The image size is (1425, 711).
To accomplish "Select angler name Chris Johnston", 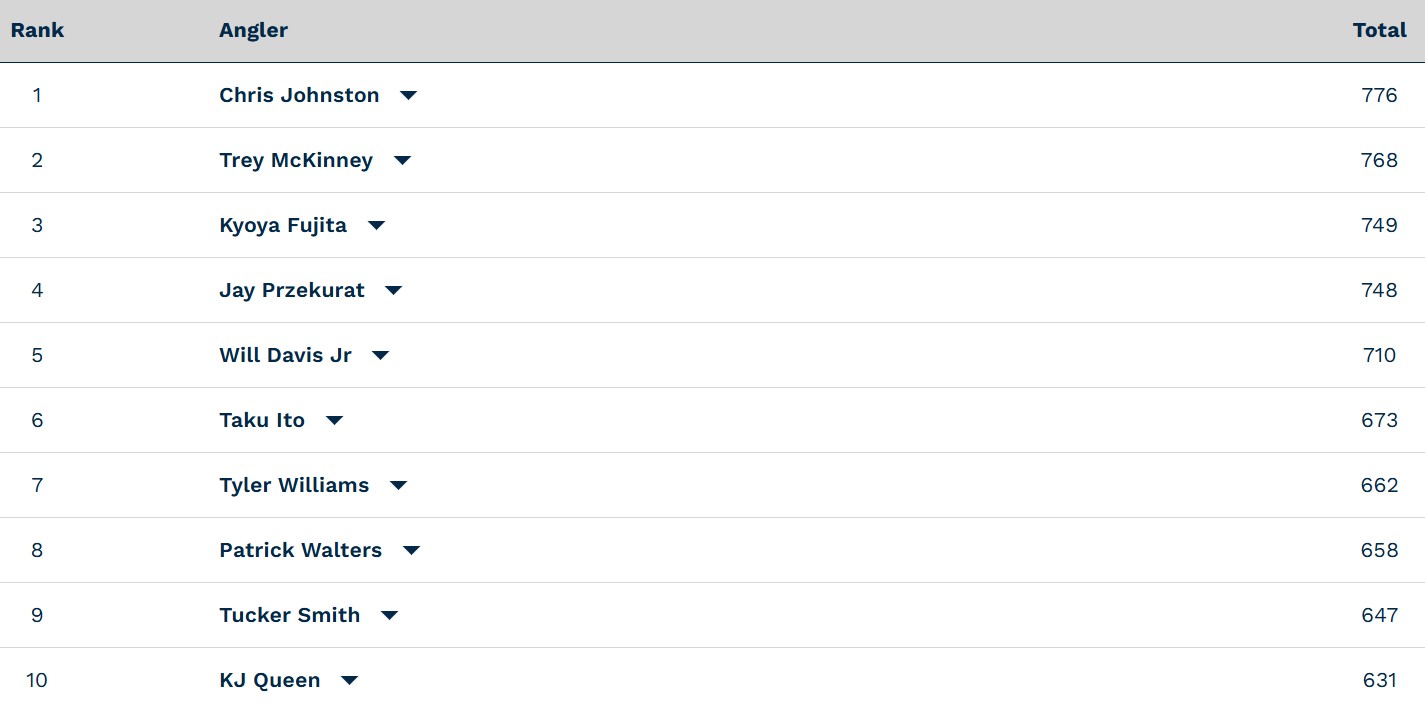I will [299, 95].
